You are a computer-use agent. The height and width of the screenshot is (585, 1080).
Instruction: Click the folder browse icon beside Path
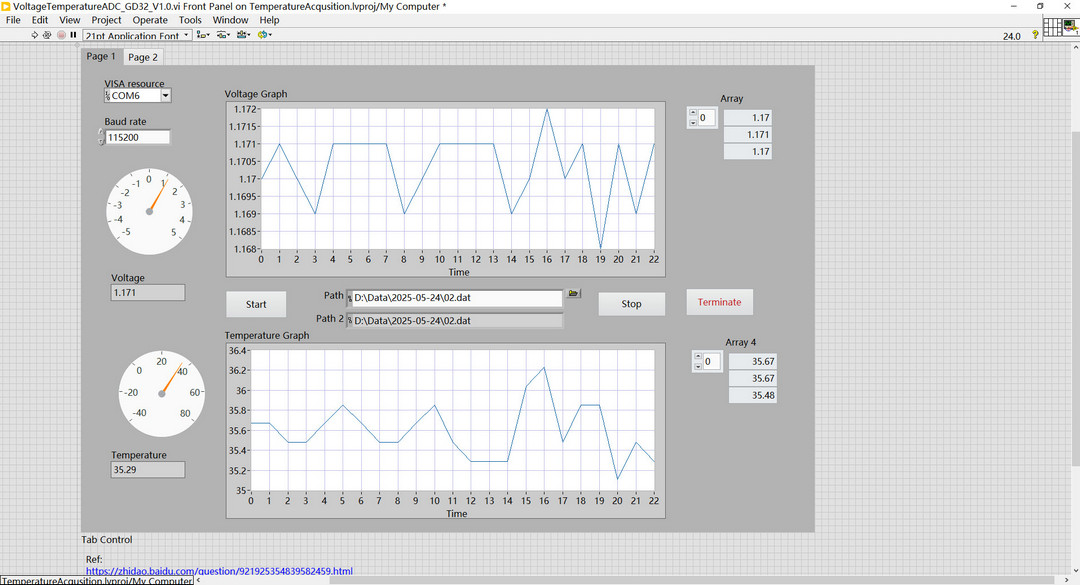[x=574, y=294]
